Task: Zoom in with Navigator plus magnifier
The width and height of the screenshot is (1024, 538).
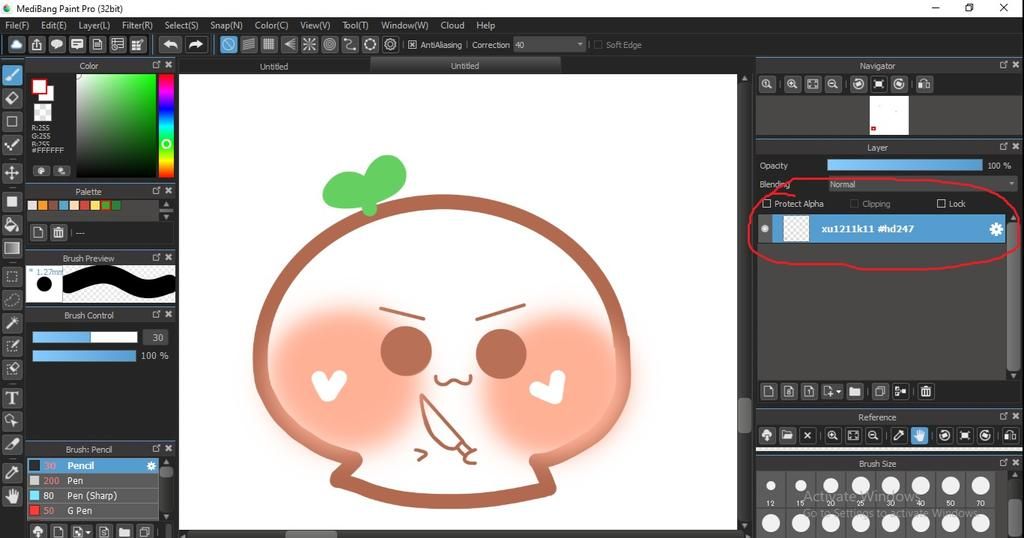Action: (x=792, y=84)
